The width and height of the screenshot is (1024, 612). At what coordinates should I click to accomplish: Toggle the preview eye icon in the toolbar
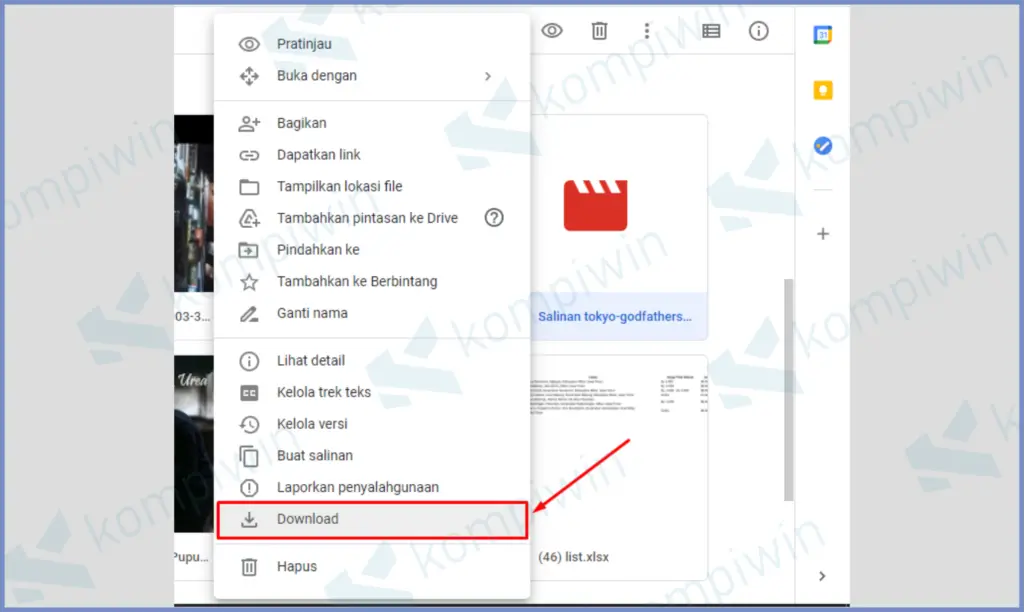click(551, 31)
